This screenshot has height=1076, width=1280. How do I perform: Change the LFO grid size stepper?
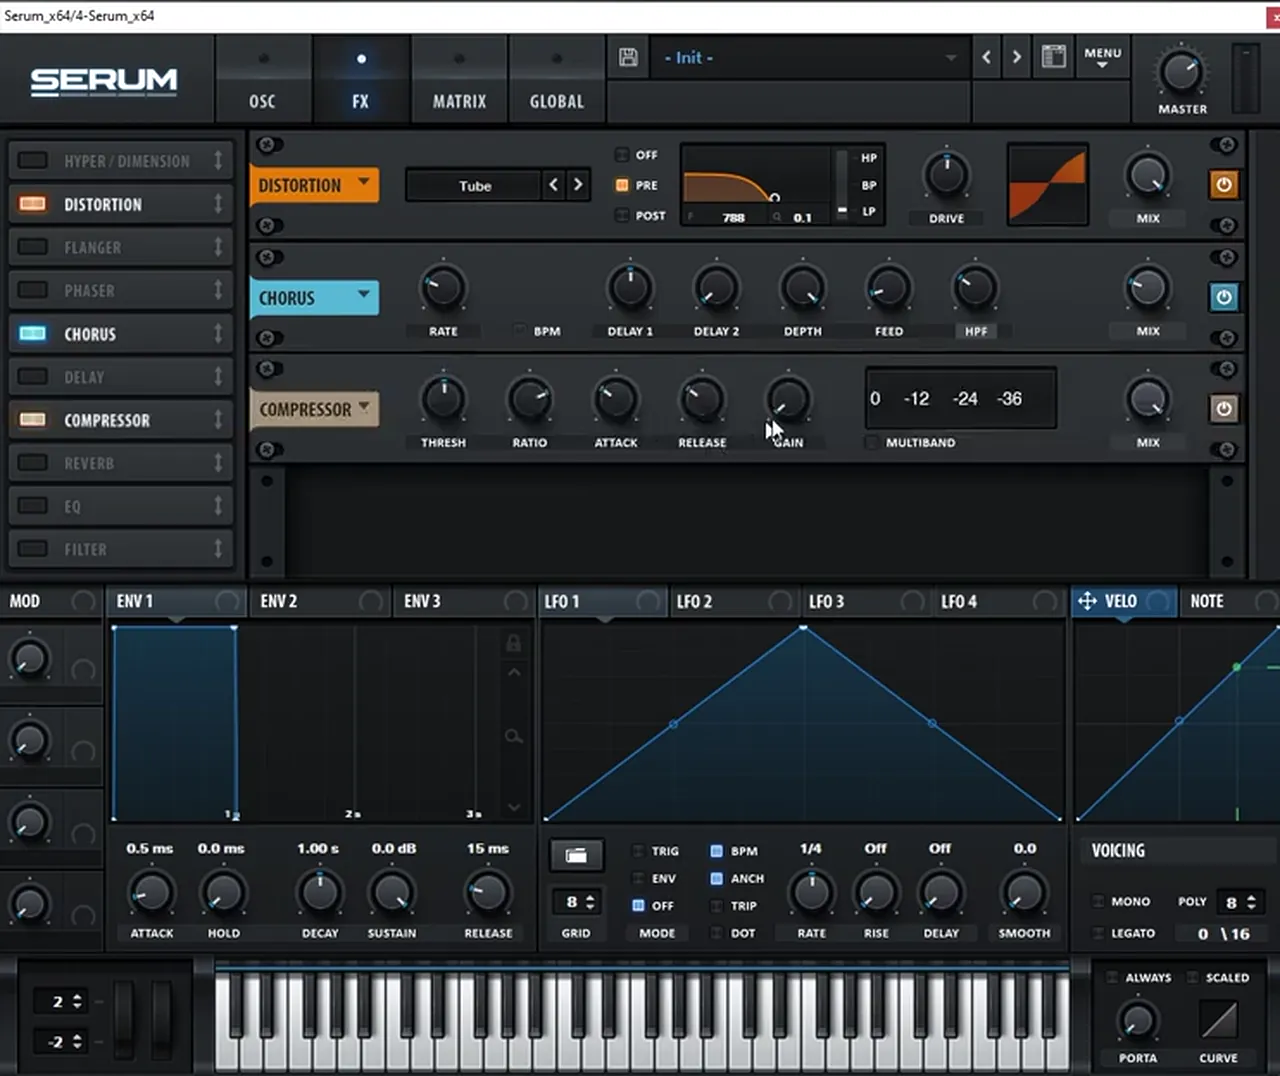(x=590, y=902)
